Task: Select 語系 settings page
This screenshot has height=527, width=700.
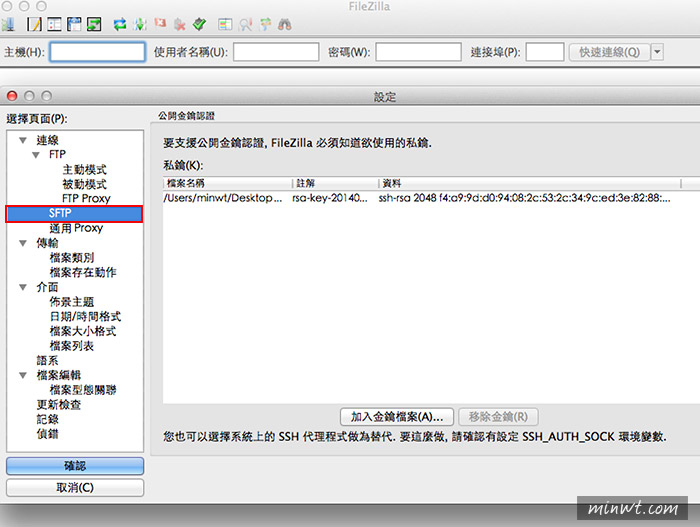Action: [47, 360]
